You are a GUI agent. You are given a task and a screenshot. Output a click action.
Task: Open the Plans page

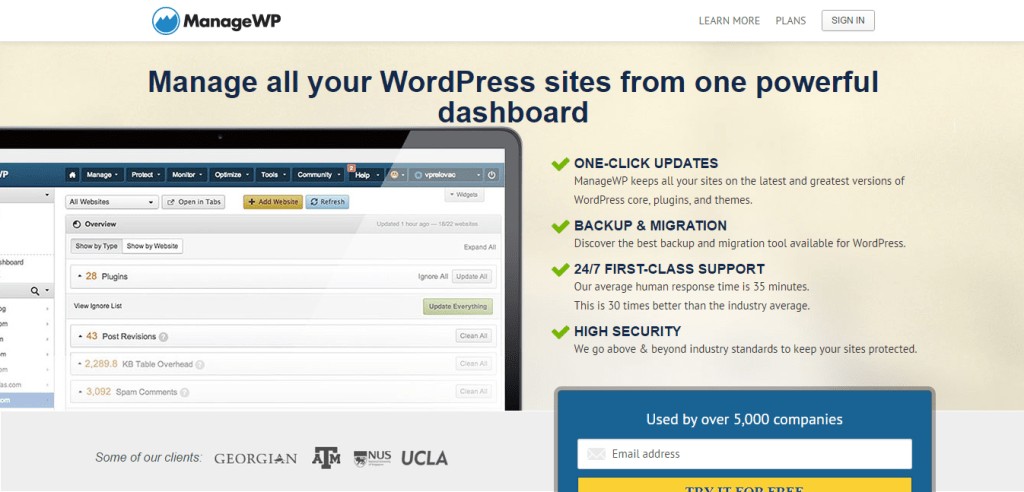[x=790, y=21]
